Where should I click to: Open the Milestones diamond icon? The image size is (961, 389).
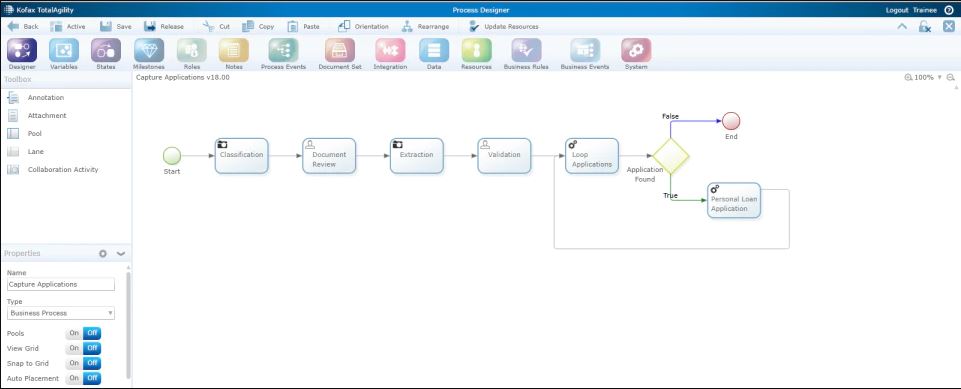[149, 50]
